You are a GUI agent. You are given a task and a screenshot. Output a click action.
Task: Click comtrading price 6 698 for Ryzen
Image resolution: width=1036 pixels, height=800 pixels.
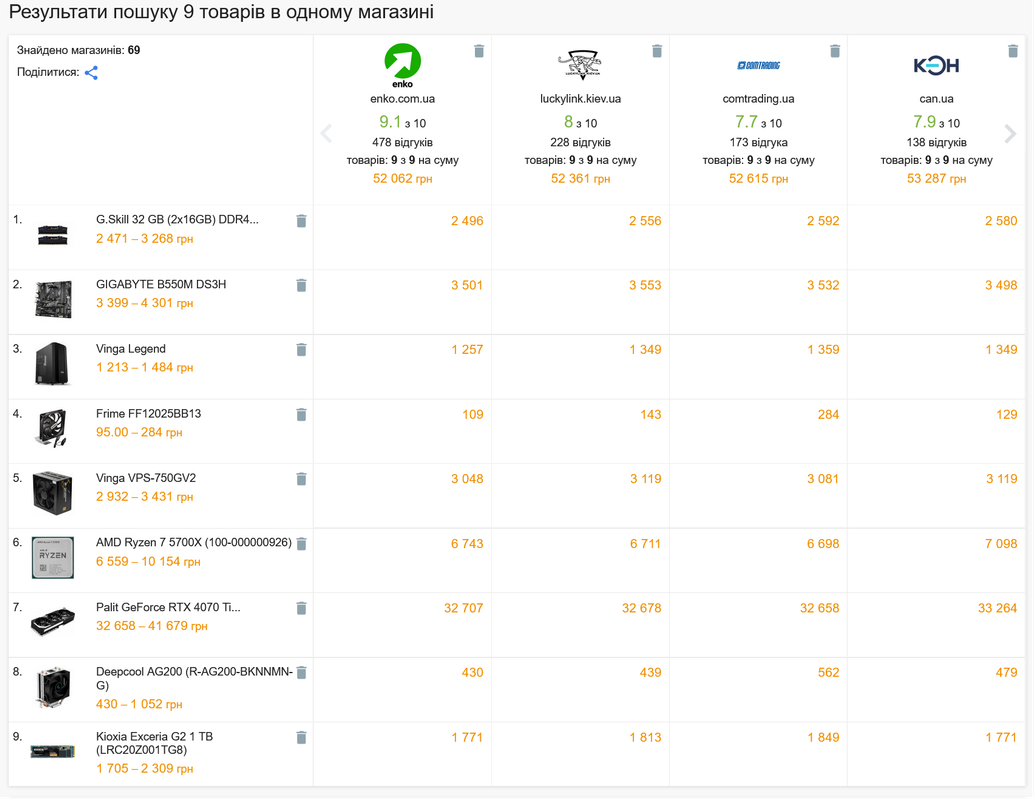click(x=823, y=544)
